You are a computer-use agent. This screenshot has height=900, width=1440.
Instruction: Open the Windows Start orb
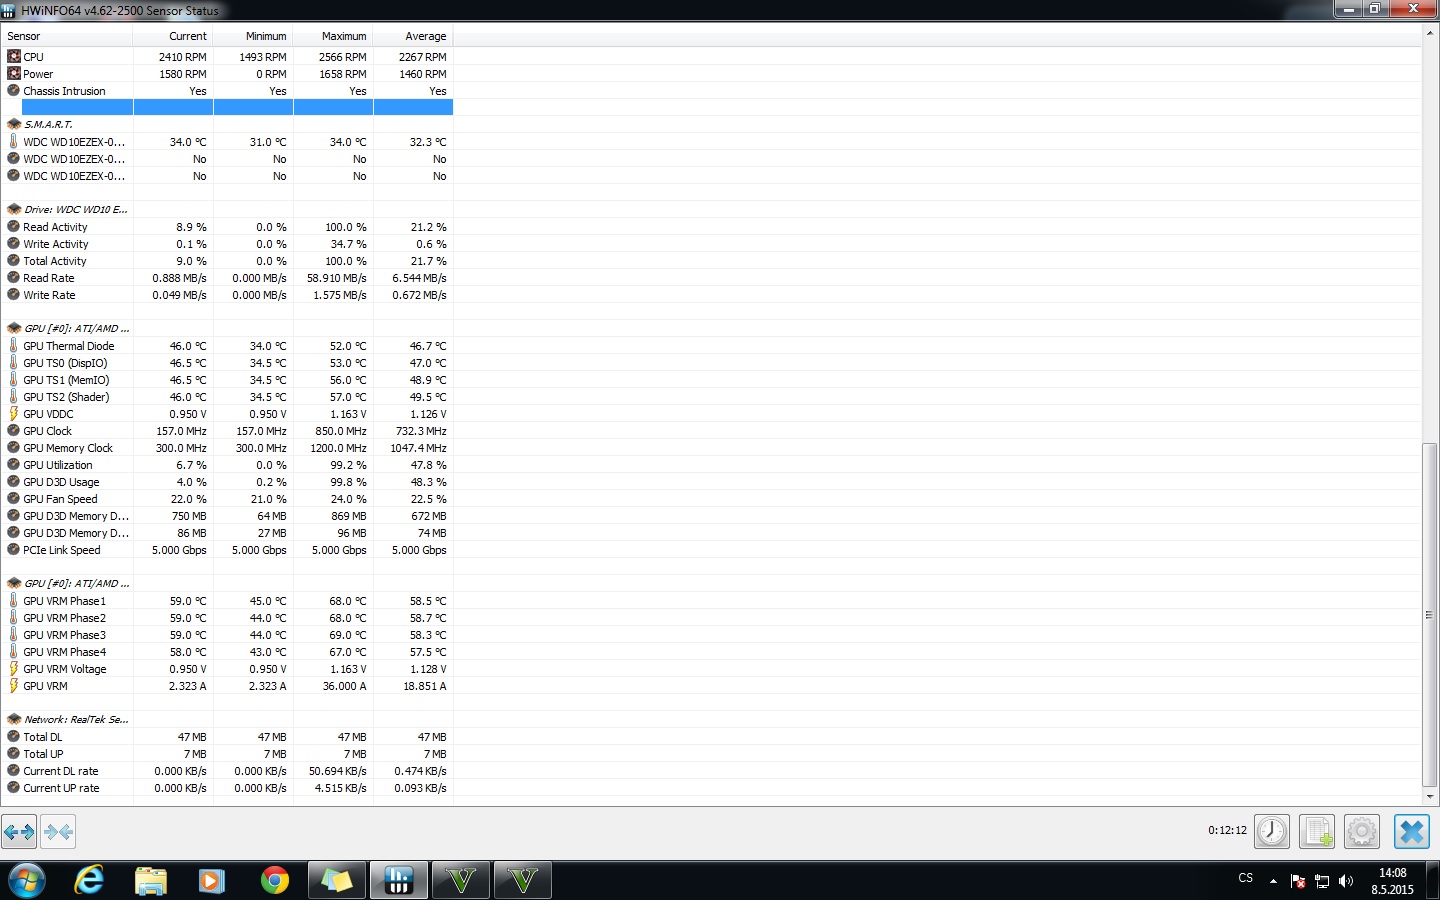coord(27,881)
